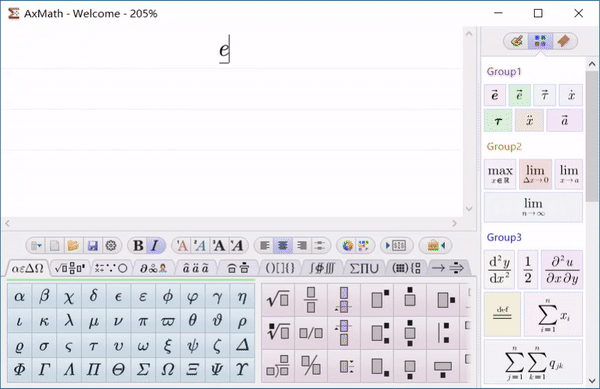Collapse side panel using the toolbox arrow icon

coord(437,246)
